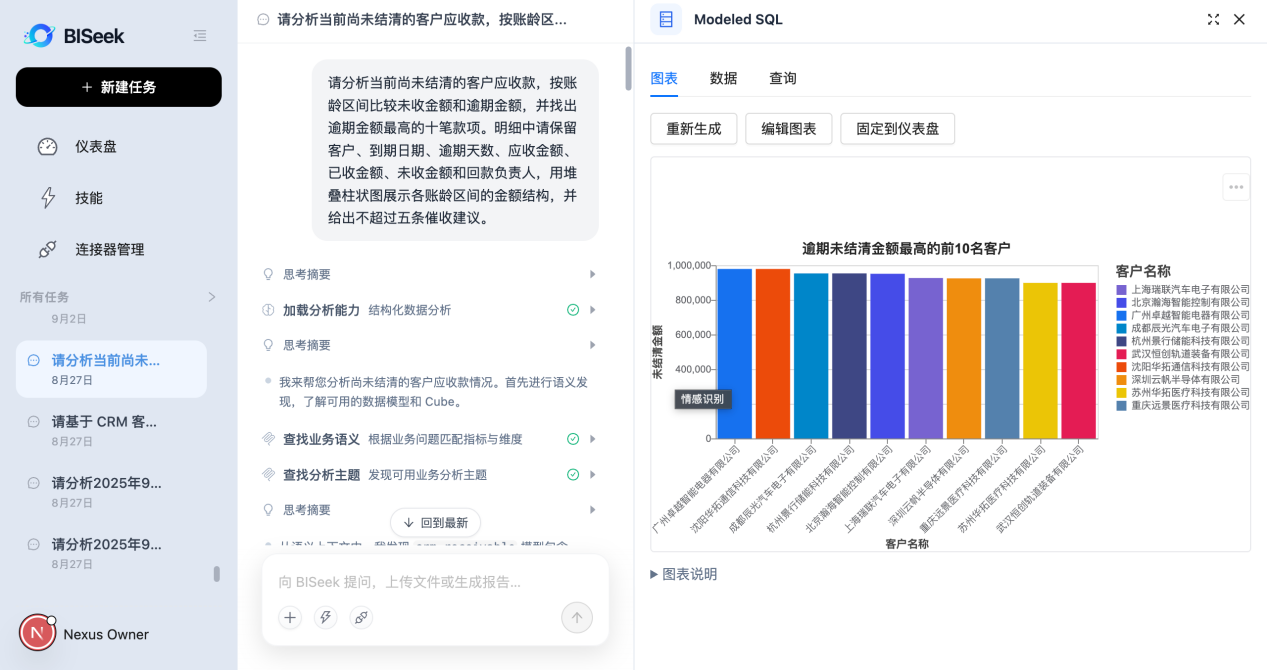1267x670 pixels.
Task: Switch to the 查询 tab
Action: click(x=782, y=78)
